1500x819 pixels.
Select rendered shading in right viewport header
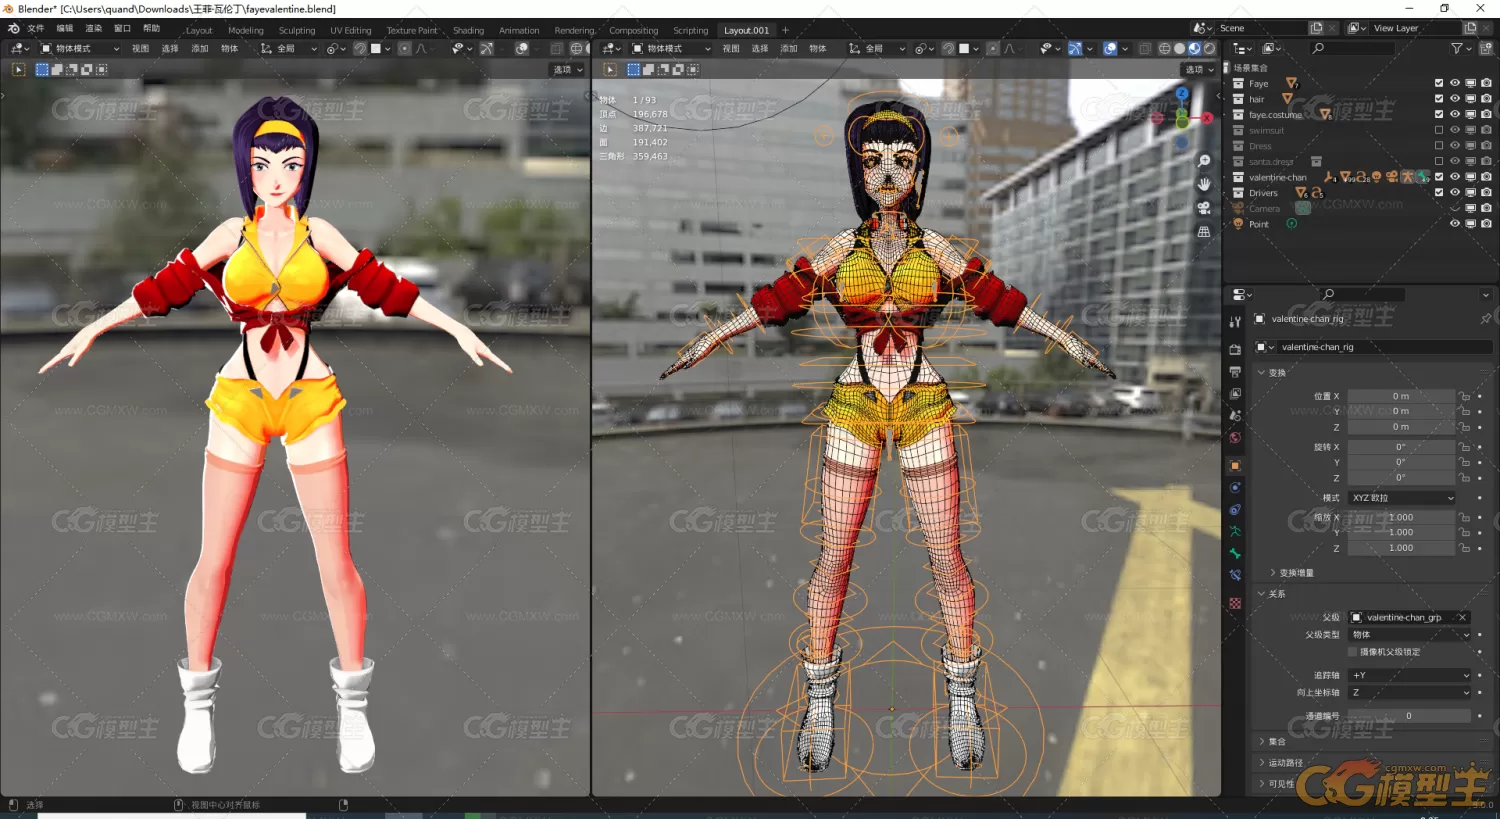(x=1209, y=48)
